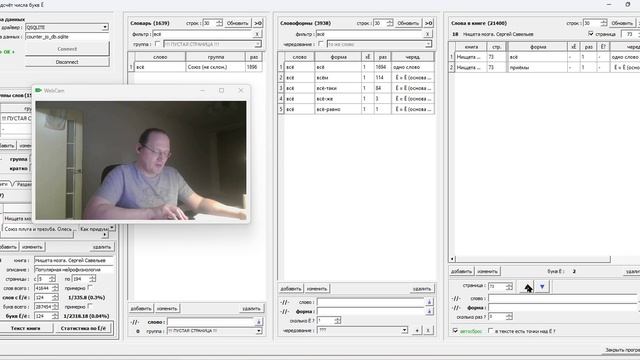Click удалить under Словарь table
This screenshot has height=360, width=640.
click(251, 309)
